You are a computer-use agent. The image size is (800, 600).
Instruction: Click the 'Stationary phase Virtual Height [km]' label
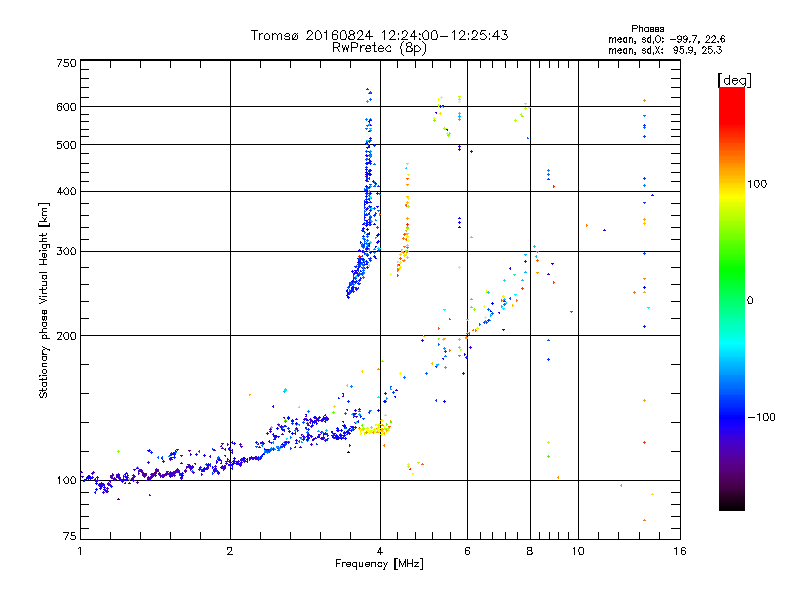point(44,300)
